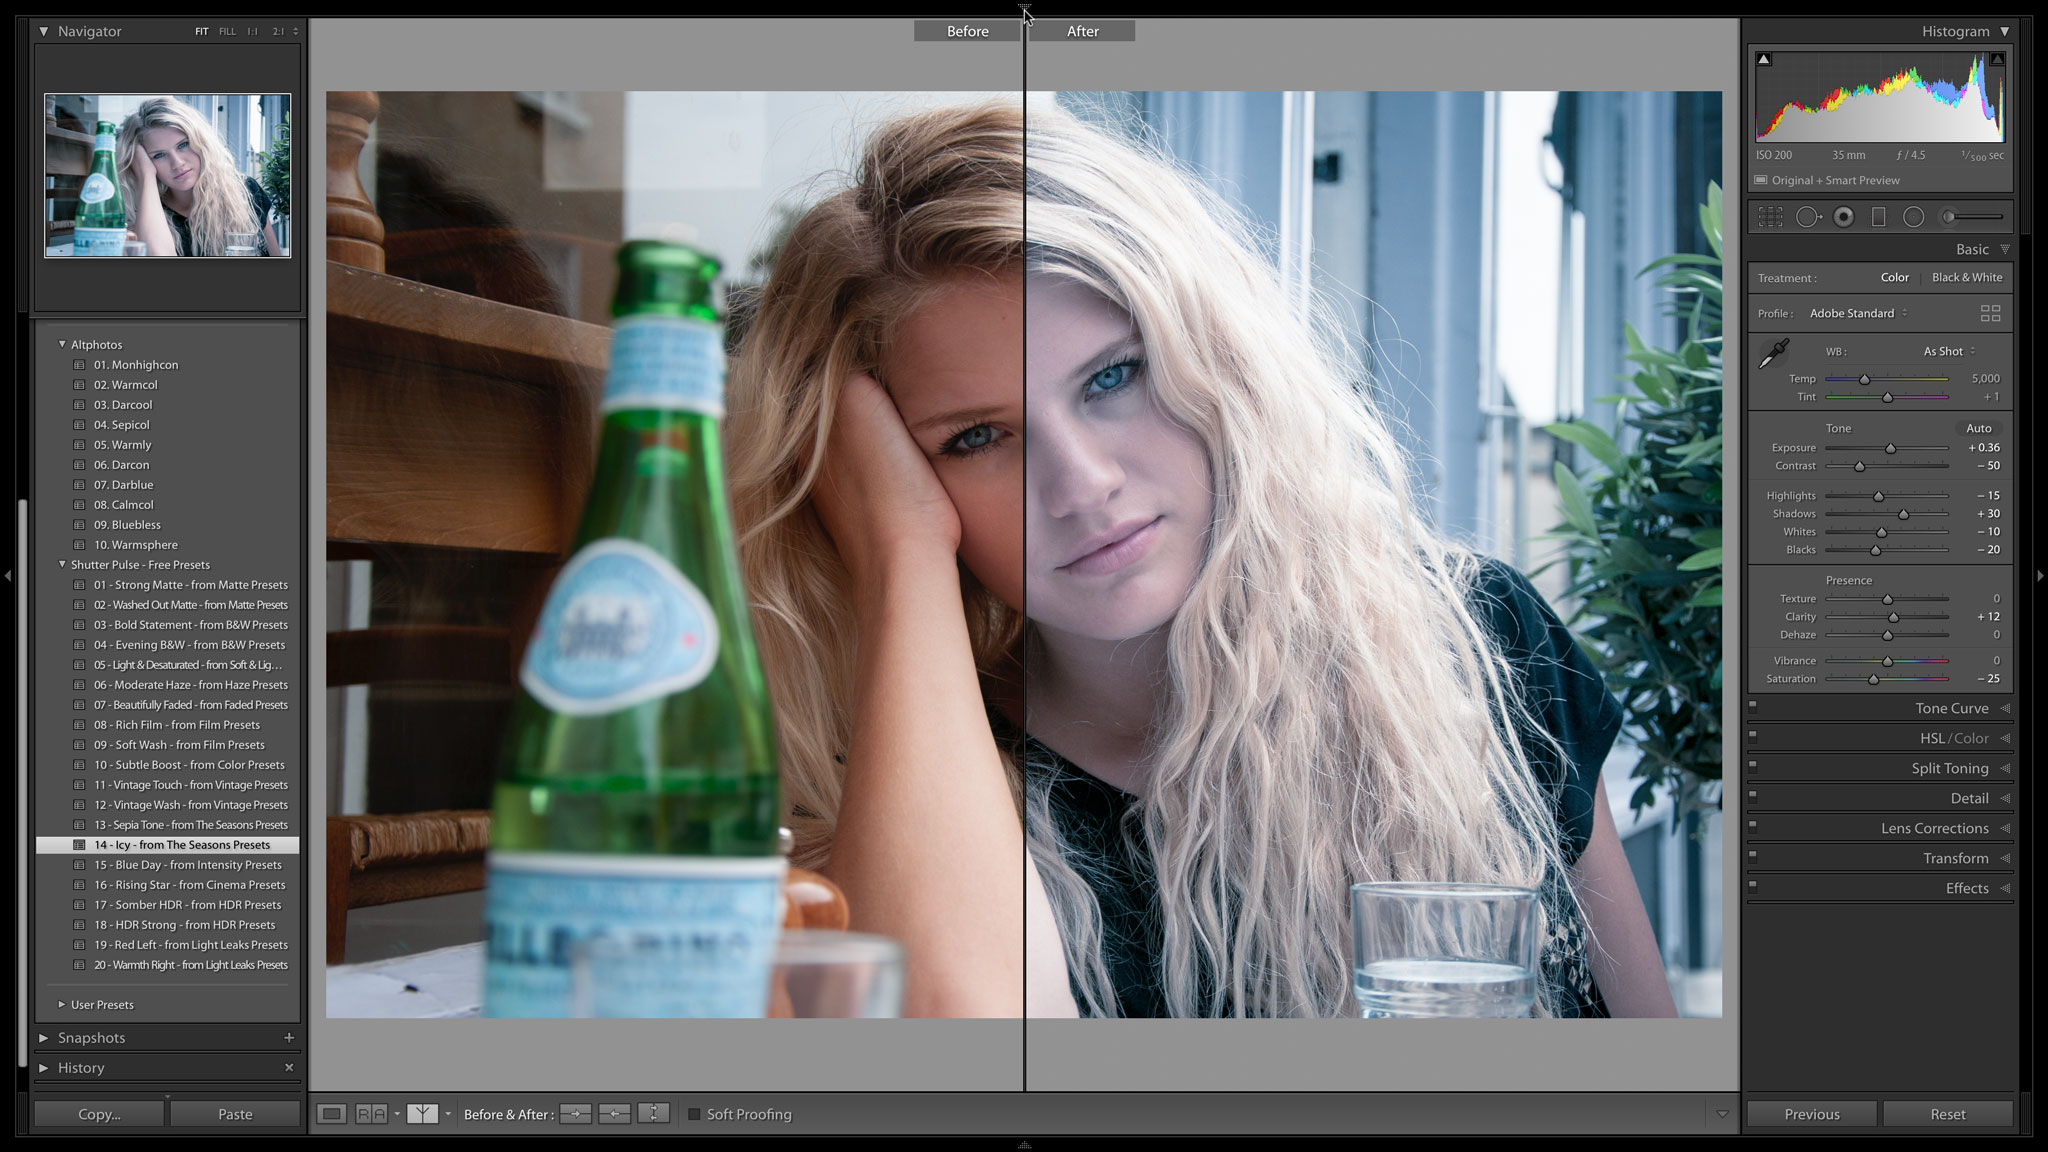Click the circular radial filter icon
Image resolution: width=2048 pixels, height=1152 pixels.
(1913, 217)
